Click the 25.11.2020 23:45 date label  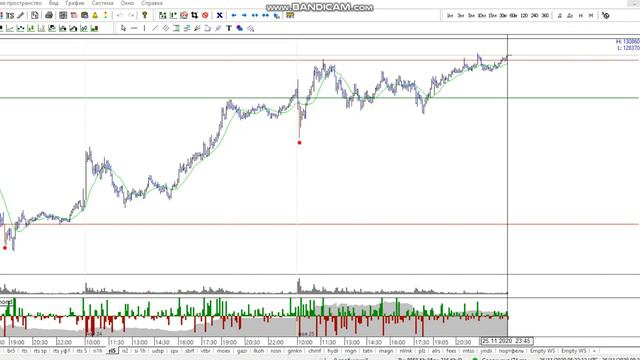click(x=507, y=340)
